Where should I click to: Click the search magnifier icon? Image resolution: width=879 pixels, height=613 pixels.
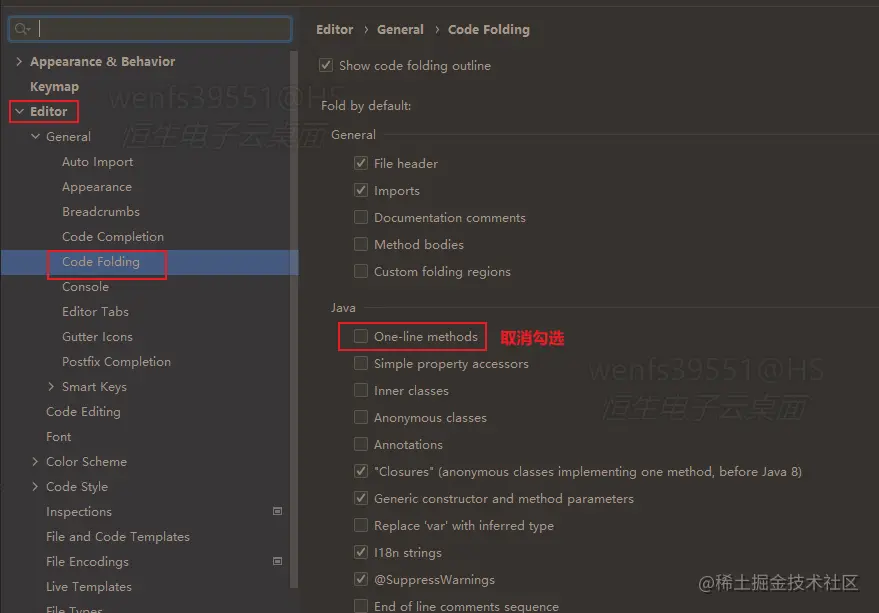22,29
